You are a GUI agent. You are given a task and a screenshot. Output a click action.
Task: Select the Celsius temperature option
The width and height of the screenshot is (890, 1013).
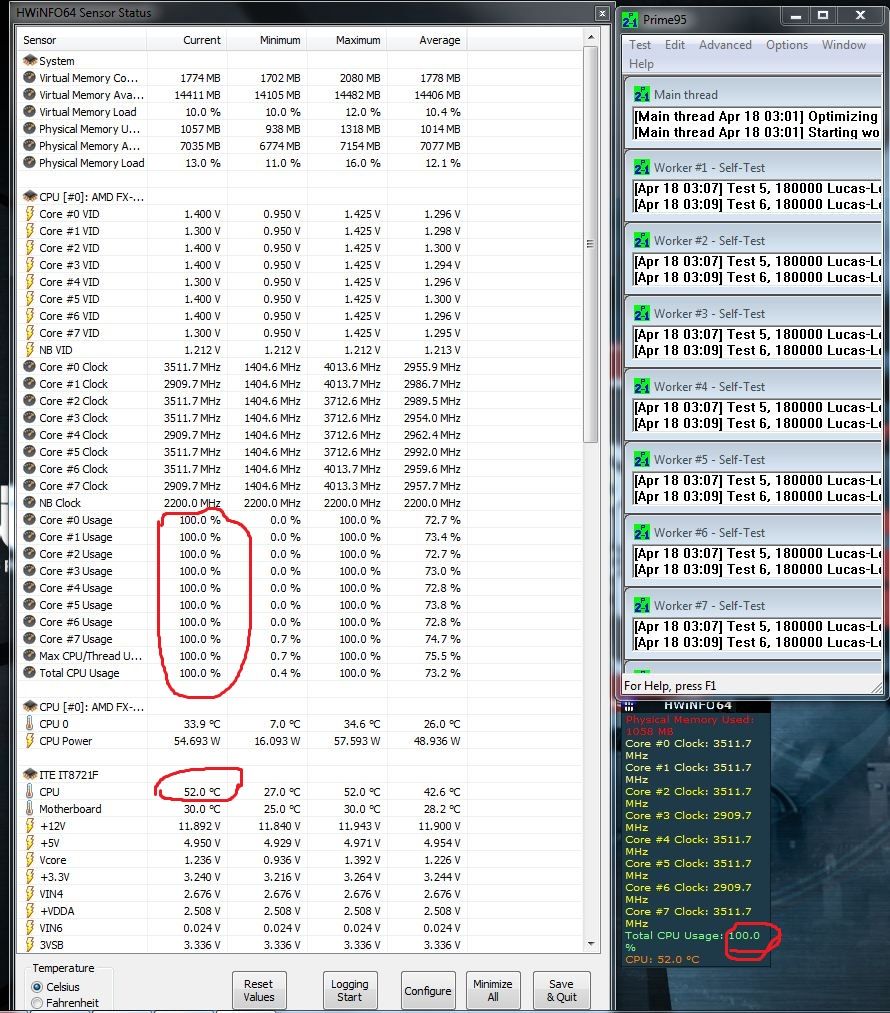click(x=38, y=987)
